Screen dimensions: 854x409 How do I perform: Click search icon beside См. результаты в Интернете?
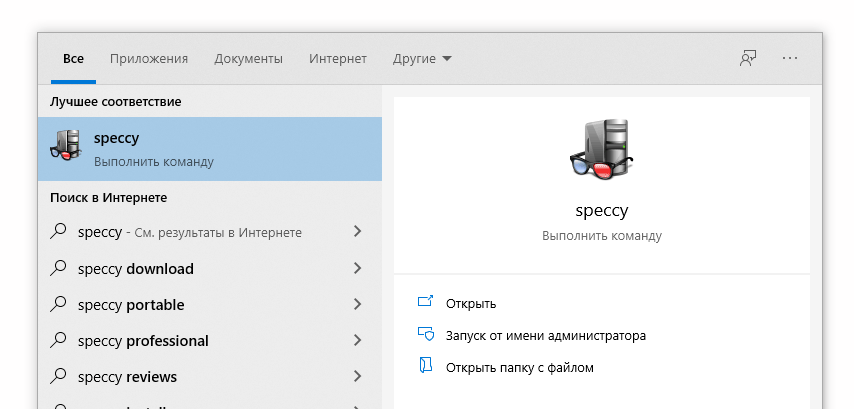point(58,231)
